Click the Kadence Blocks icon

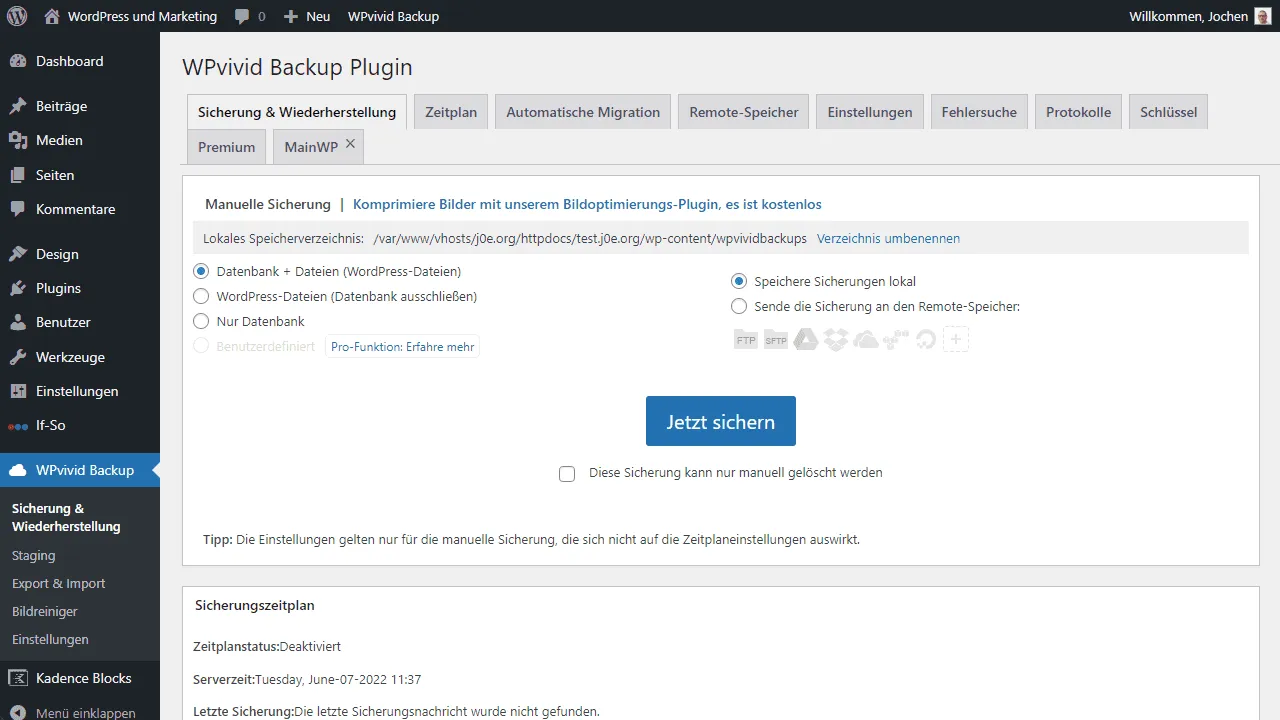[18, 678]
